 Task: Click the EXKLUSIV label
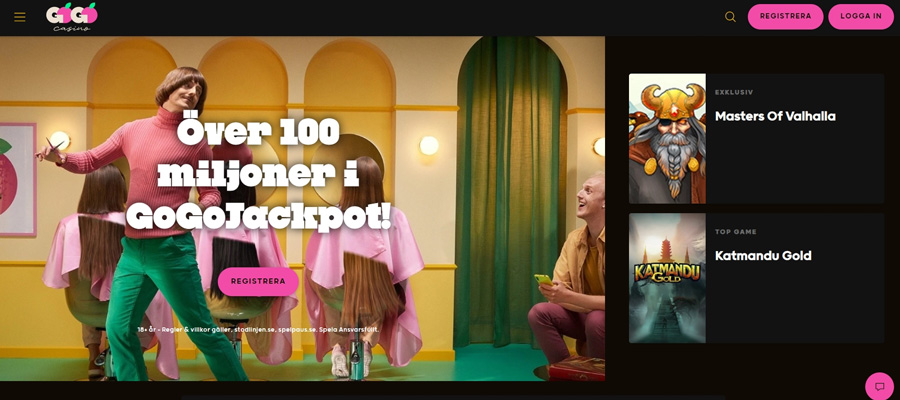734,92
